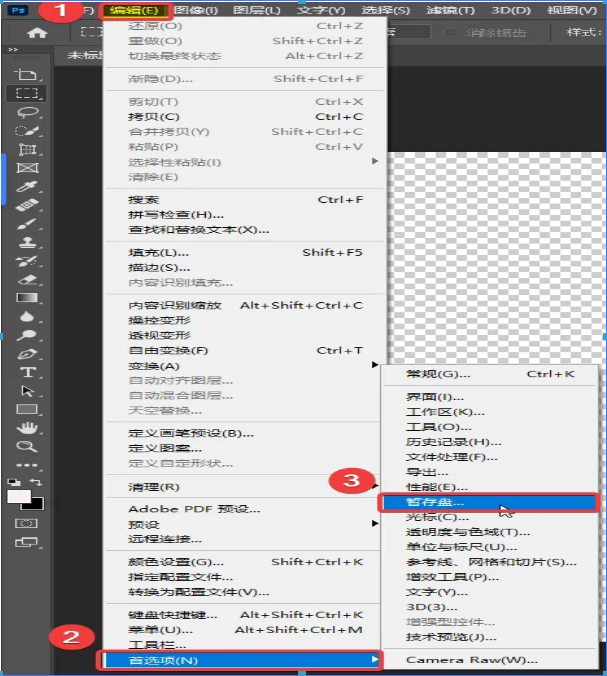Reset default foreground and background colors
The image size is (607, 676).
click(14, 482)
